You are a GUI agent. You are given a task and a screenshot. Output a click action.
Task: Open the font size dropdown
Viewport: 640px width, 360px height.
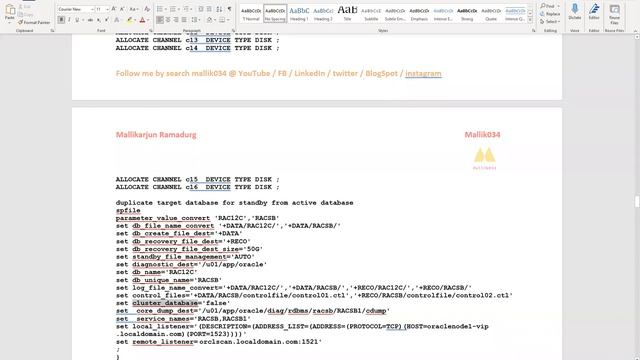click(x=107, y=9)
